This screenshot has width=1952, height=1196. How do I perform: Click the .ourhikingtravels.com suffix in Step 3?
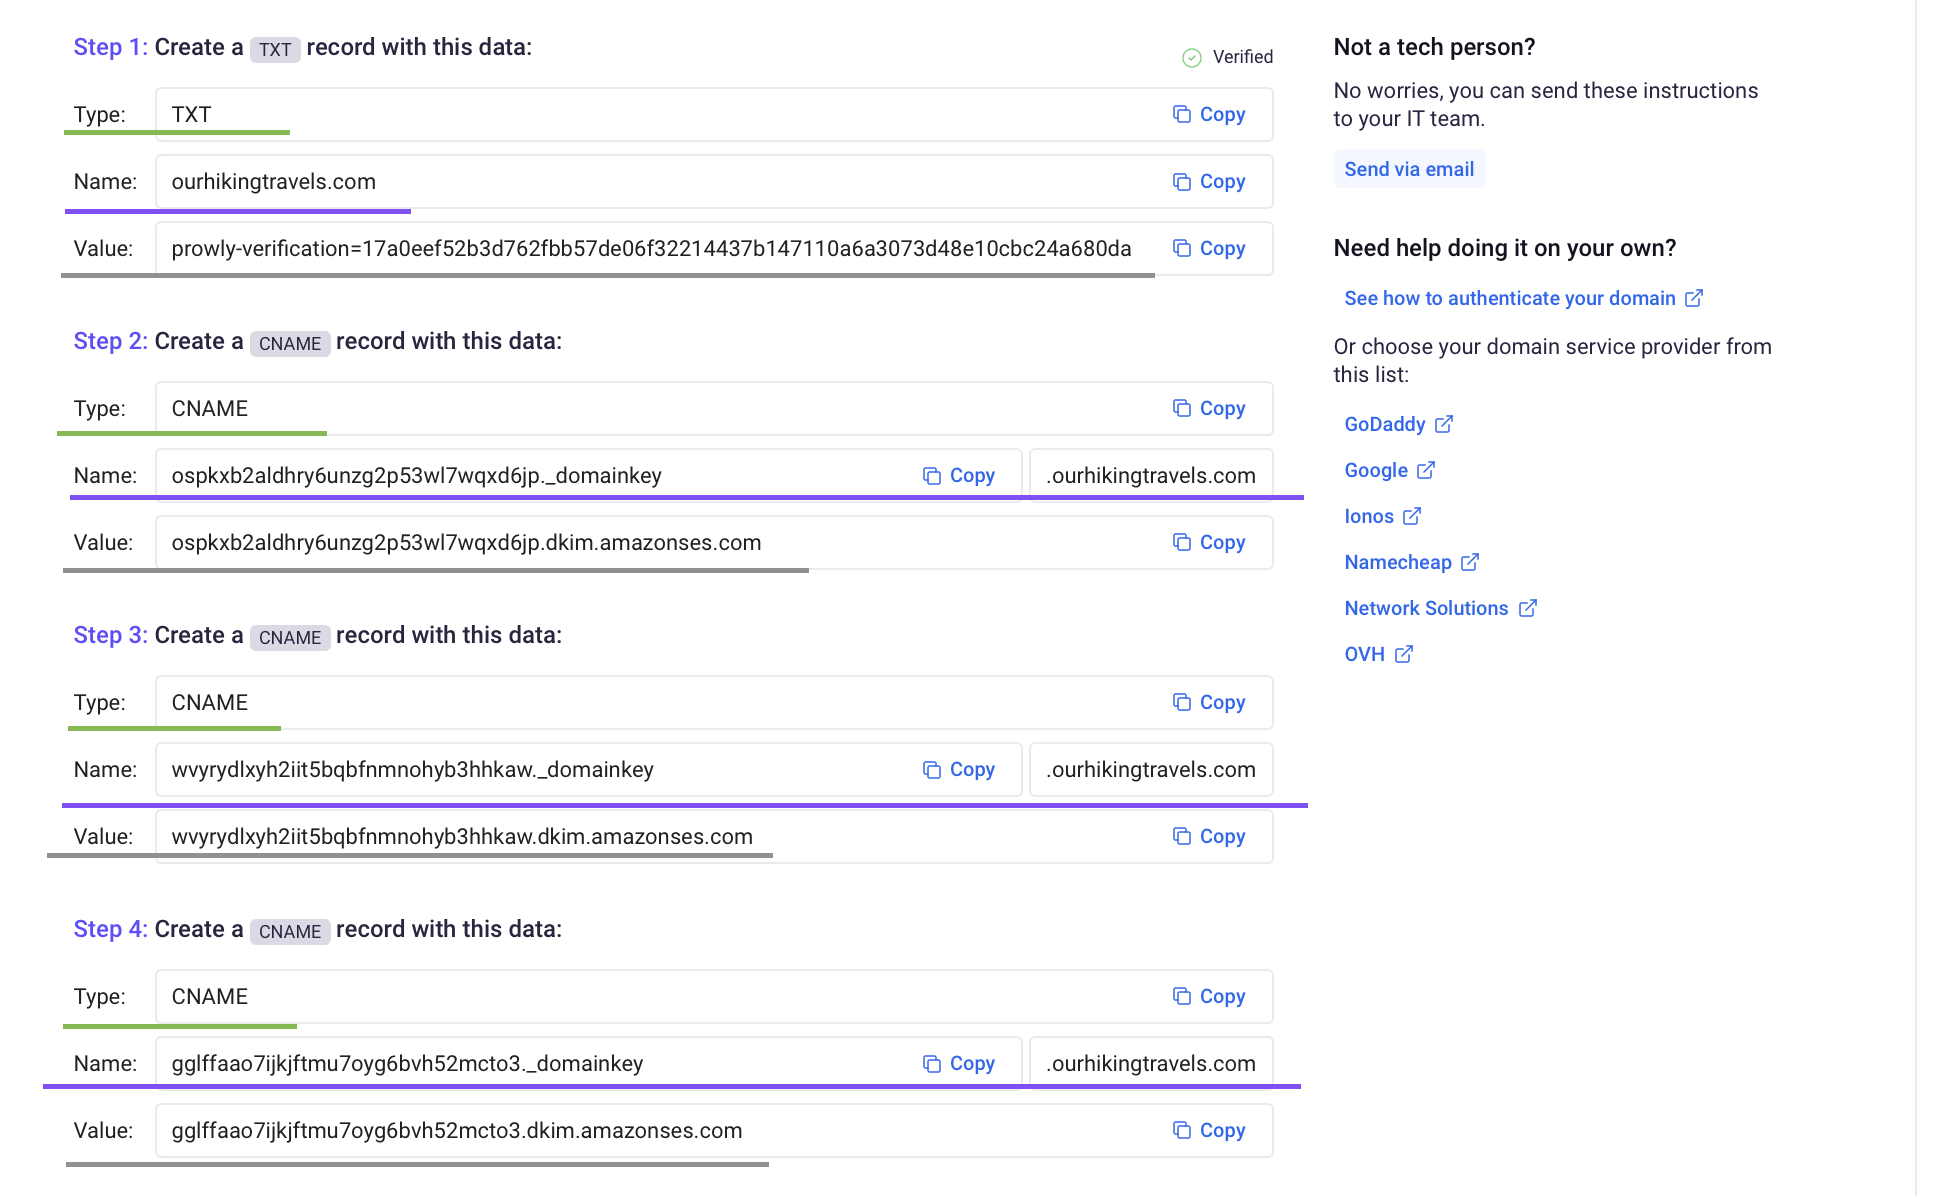(x=1151, y=769)
